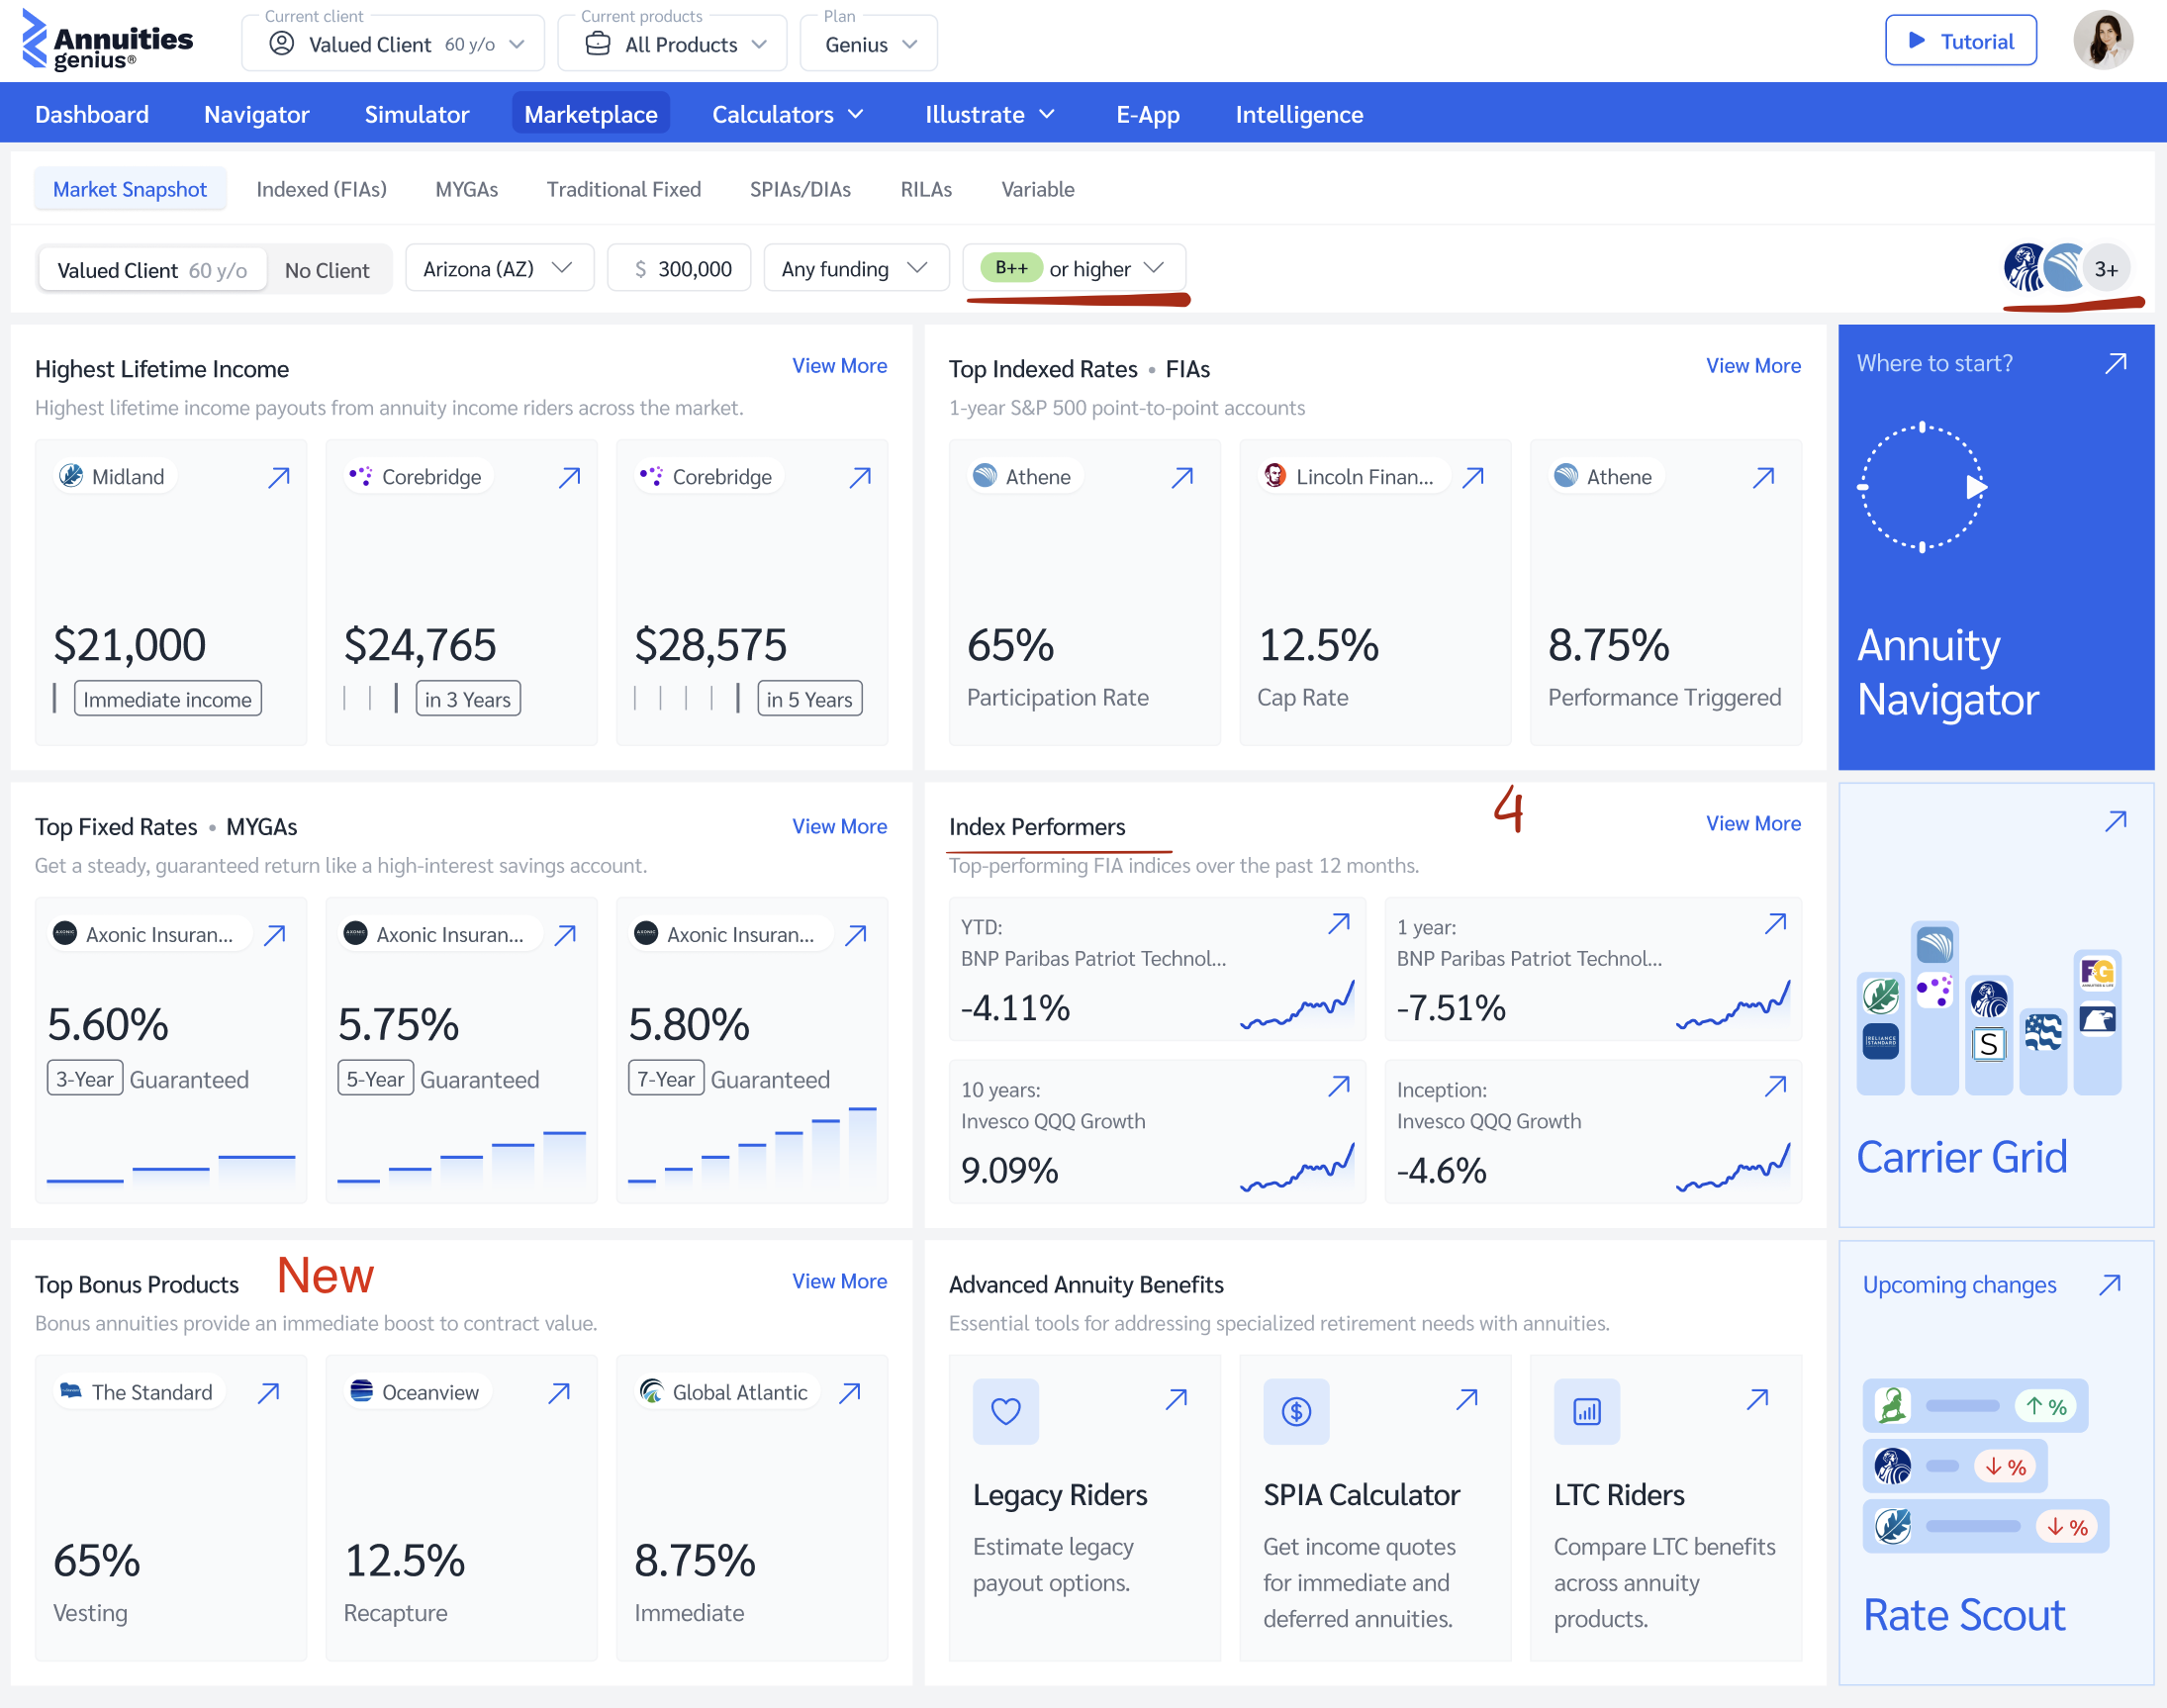Open the 65% Participation Rate Athene arrow
2167x1708 pixels.
click(x=1182, y=477)
